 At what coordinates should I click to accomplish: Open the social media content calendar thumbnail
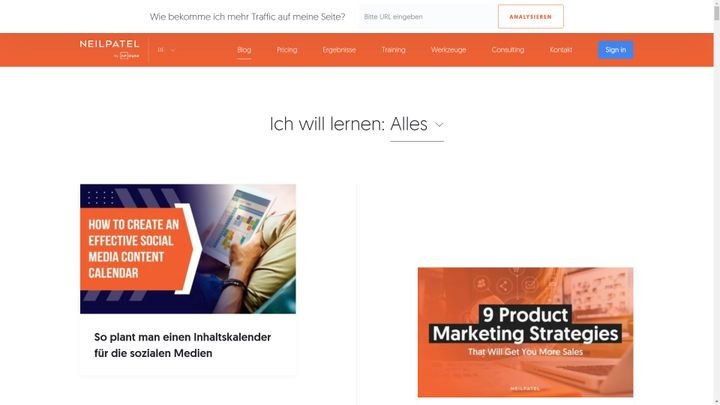pyautogui.click(x=188, y=249)
